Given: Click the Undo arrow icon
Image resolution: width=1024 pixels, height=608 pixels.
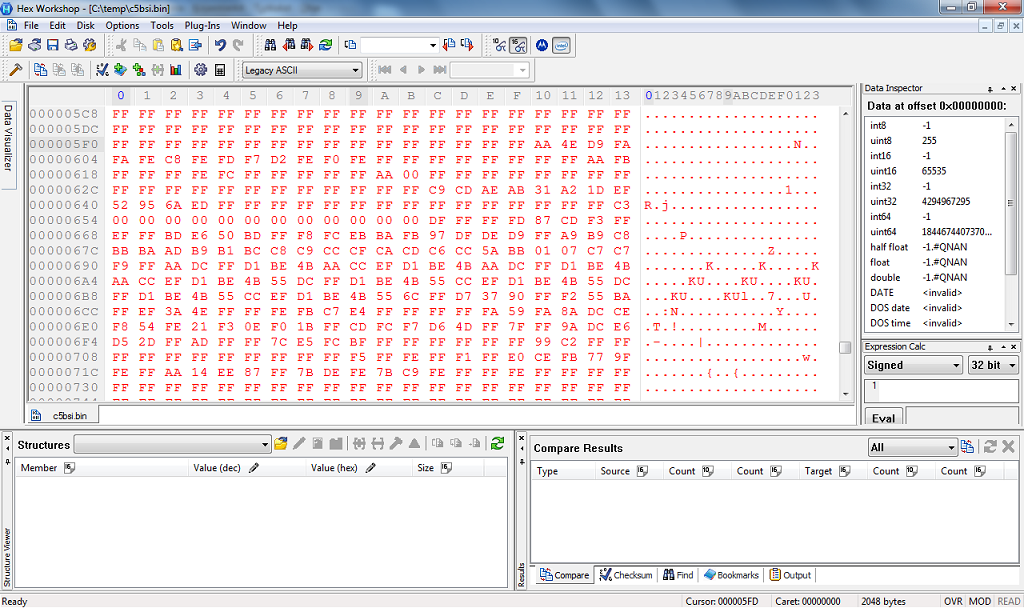Looking at the screenshot, I should (219, 45).
